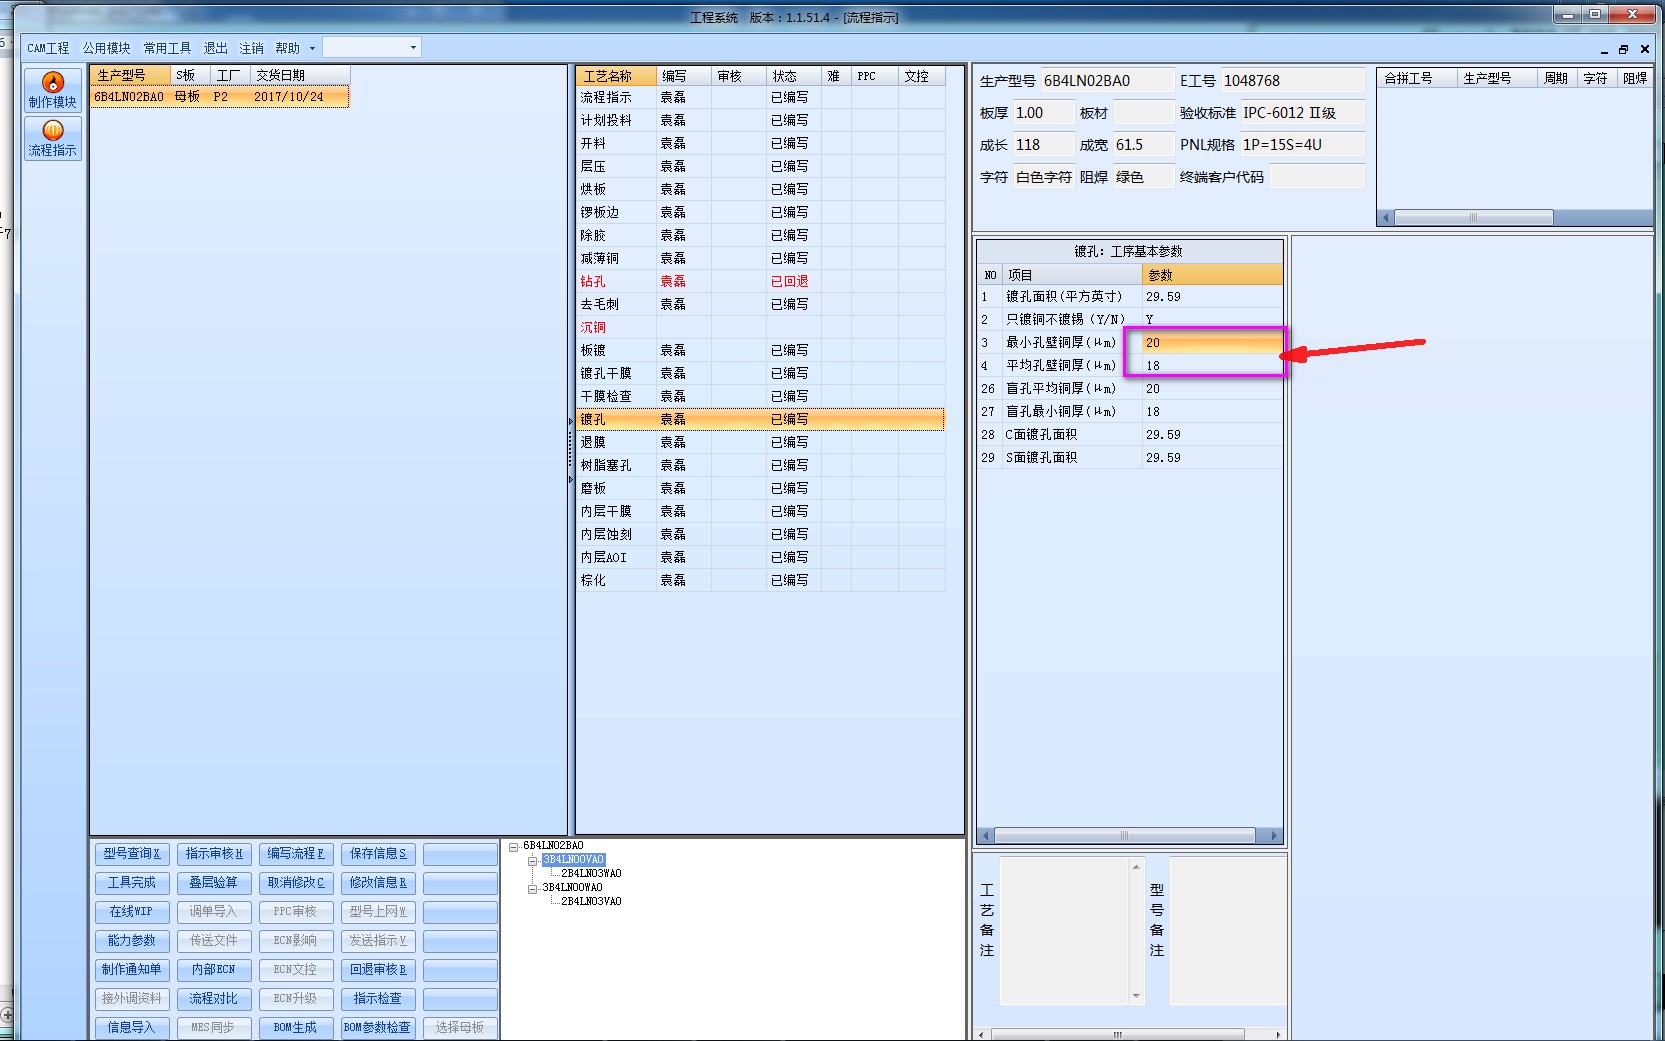Collapse the 6B4LN02BA0 tree root node
The height and width of the screenshot is (1041, 1665).
click(514, 846)
